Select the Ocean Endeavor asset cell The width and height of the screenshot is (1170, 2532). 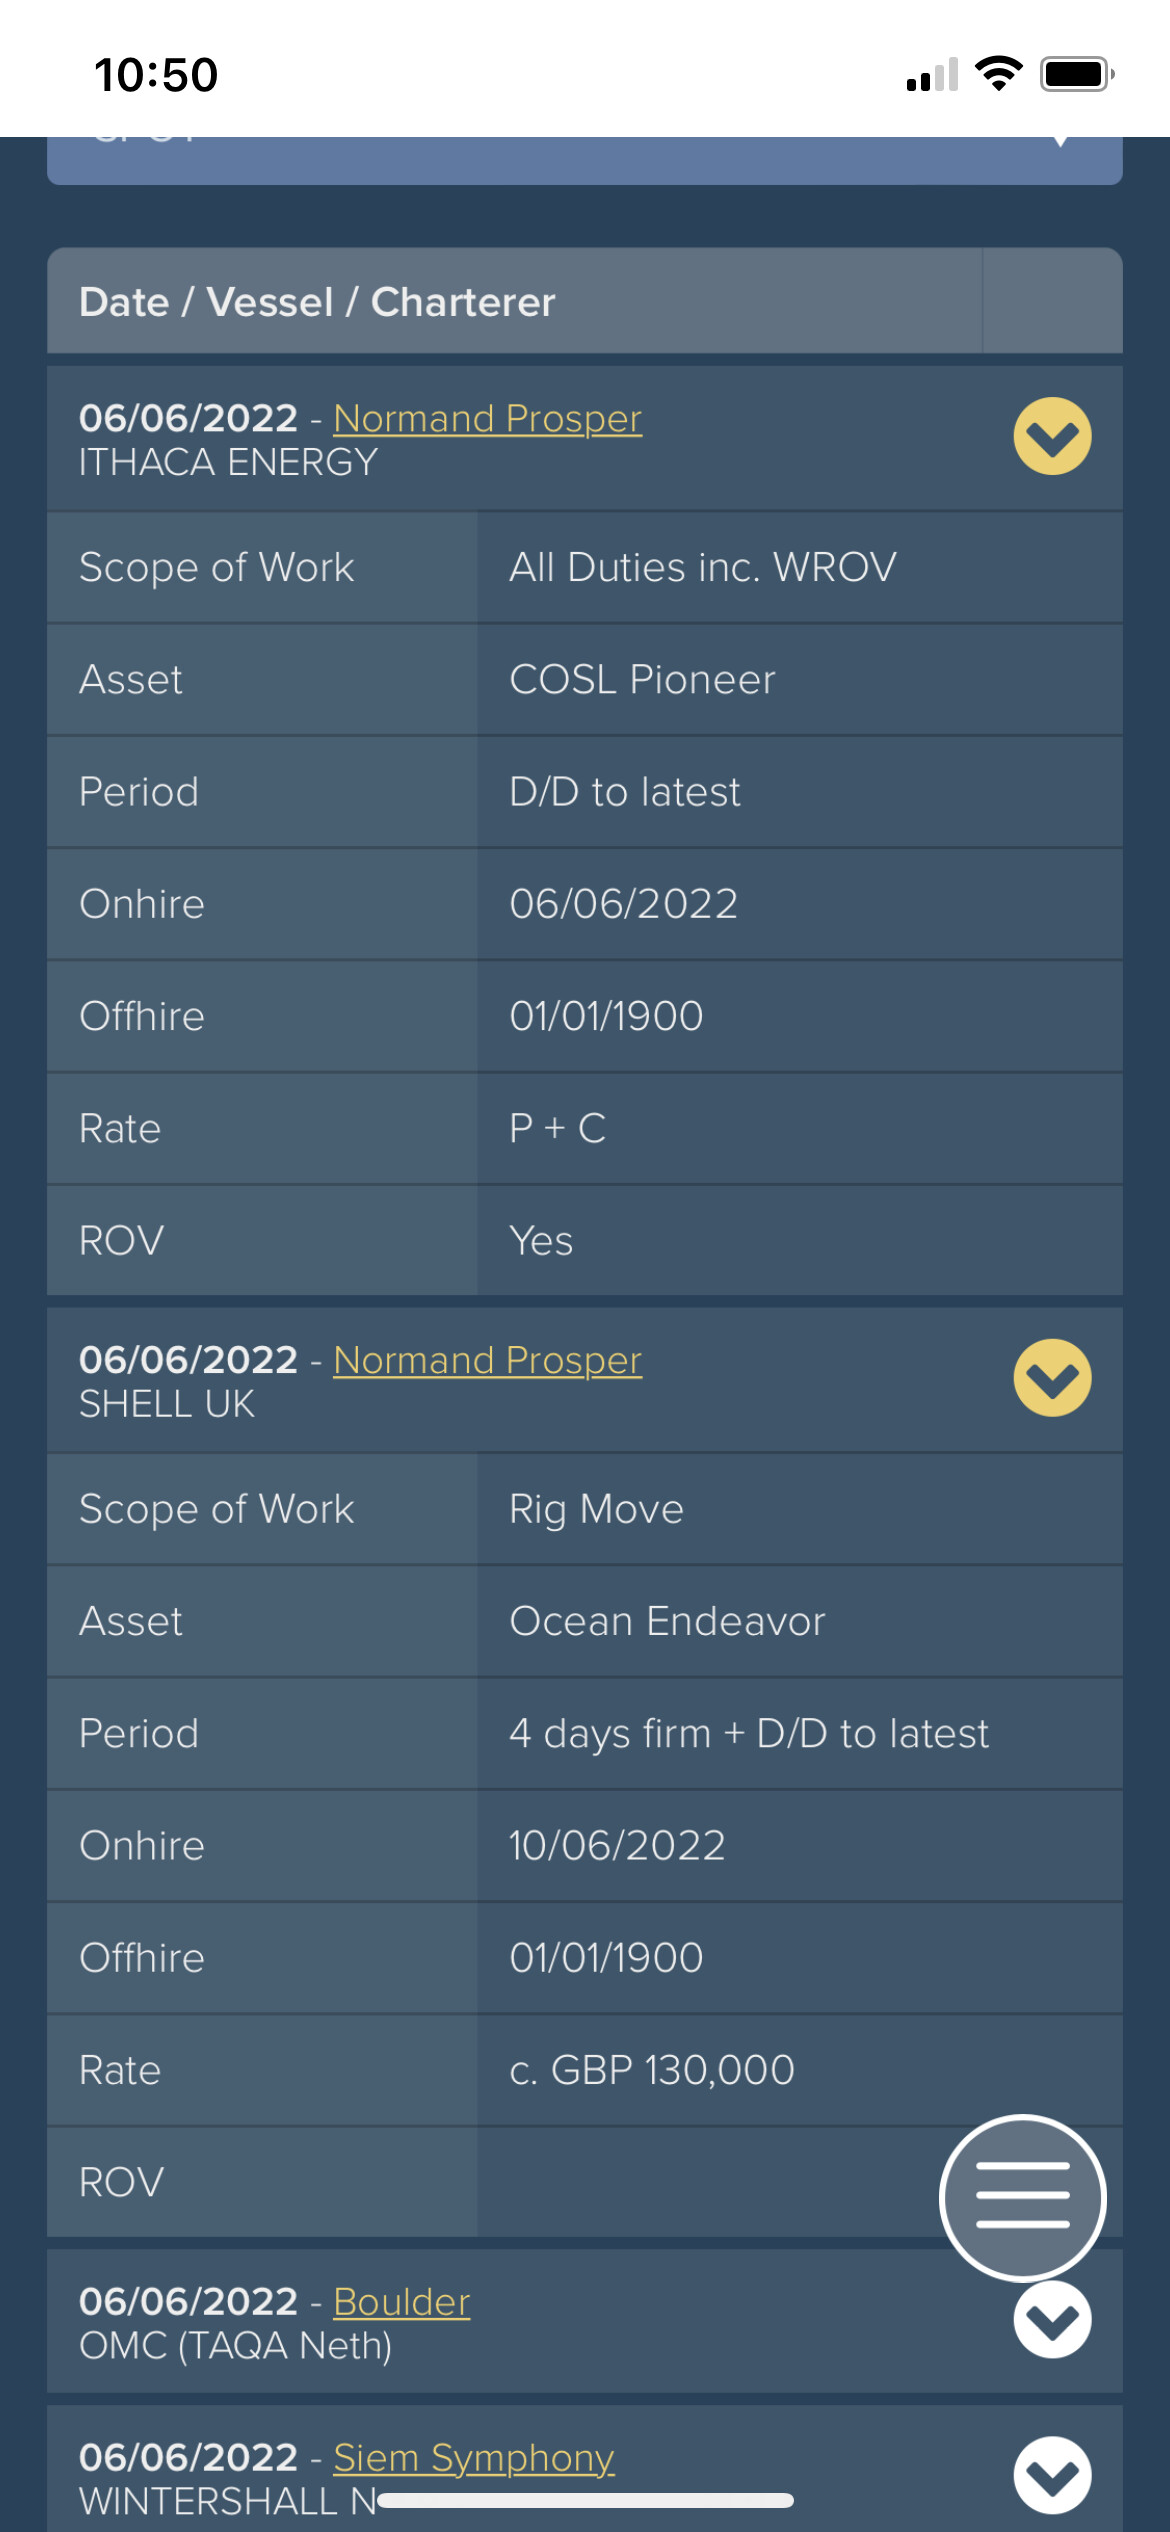pos(799,1621)
